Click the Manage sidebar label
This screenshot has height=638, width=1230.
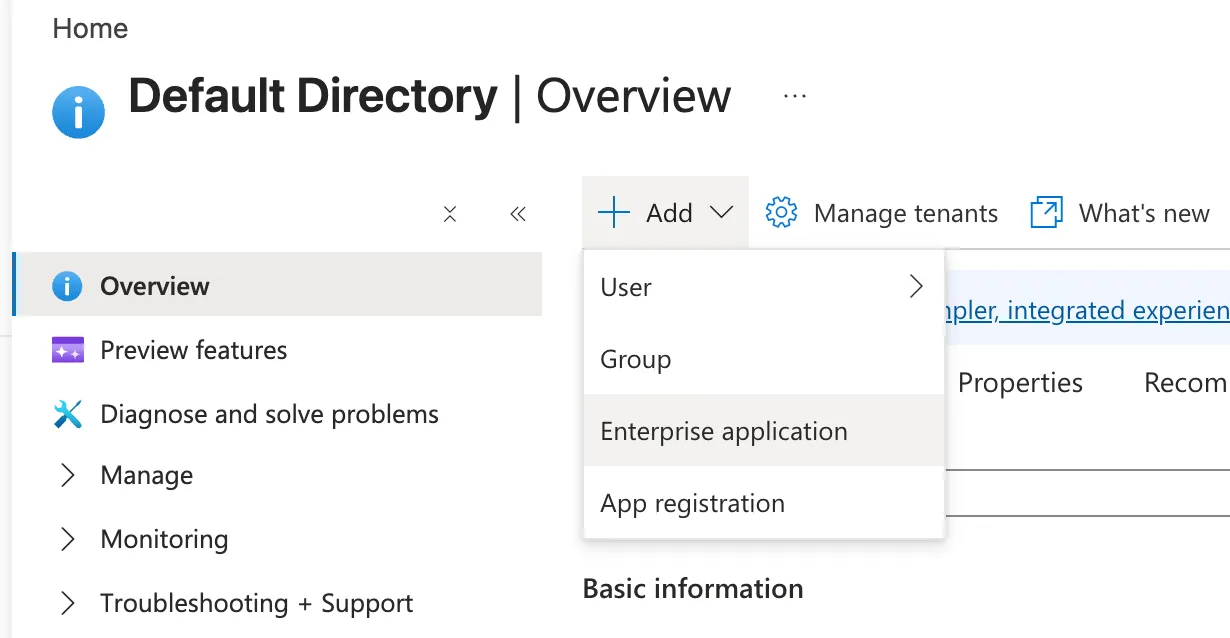pyautogui.click(x=147, y=476)
